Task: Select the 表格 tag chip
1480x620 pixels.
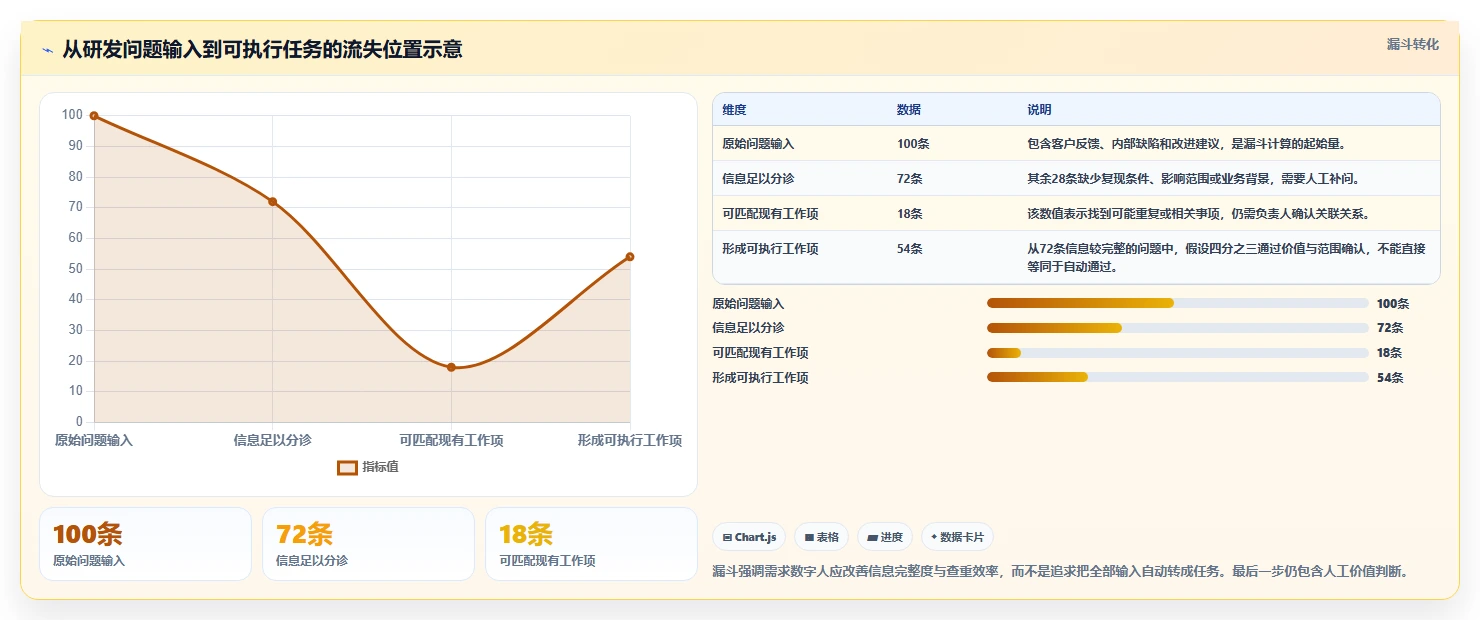Action: (821, 537)
